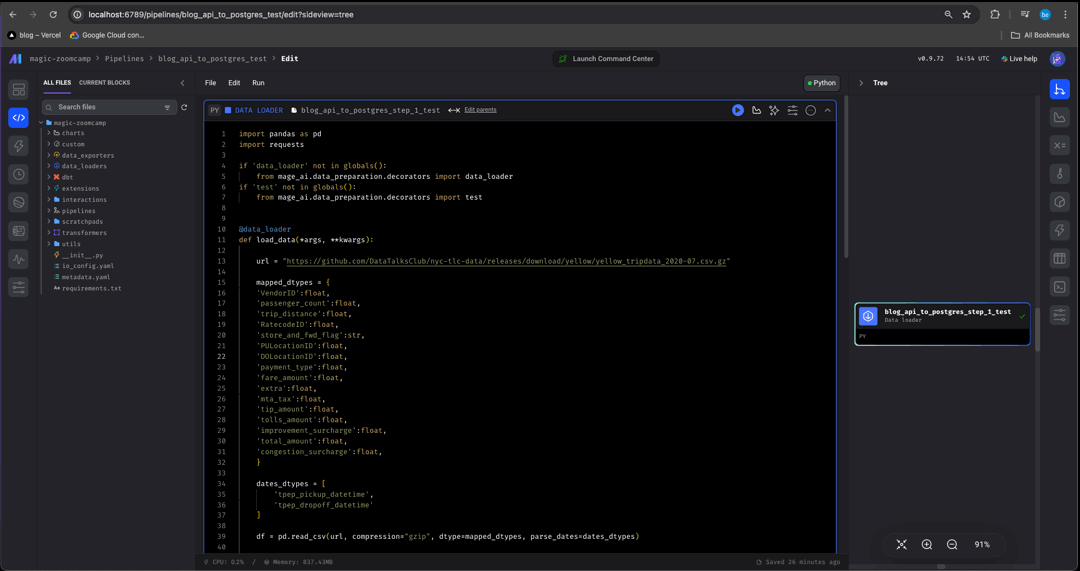Go to Pipelines in breadcrumb

coord(125,59)
